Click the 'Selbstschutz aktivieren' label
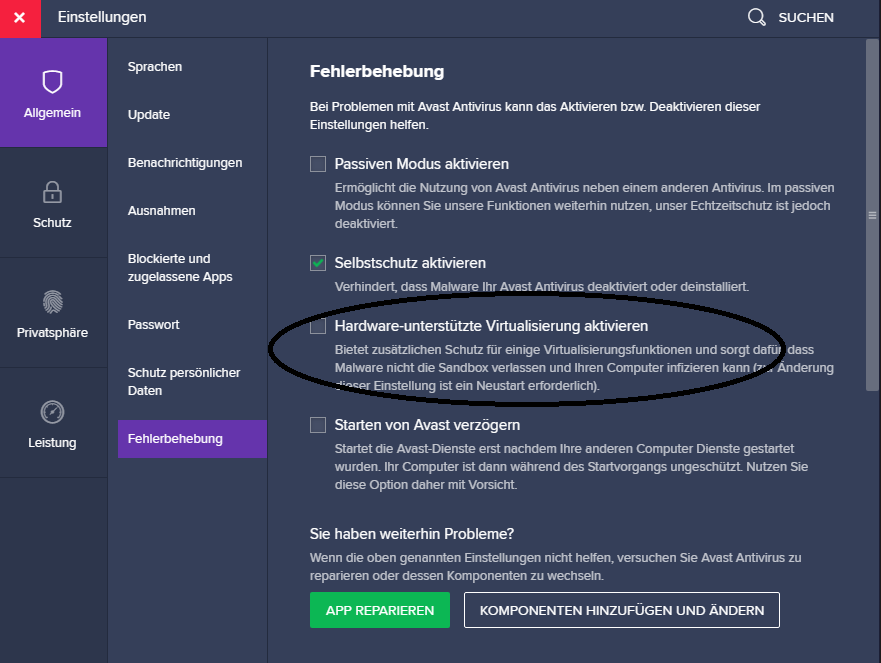The height and width of the screenshot is (663, 881). (x=410, y=263)
